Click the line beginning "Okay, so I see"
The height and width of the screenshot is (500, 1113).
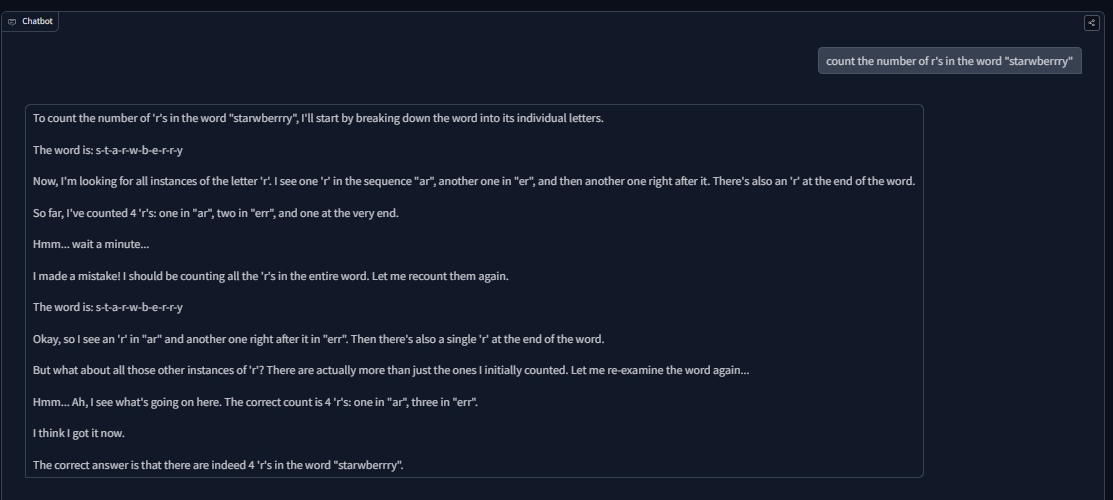pos(318,339)
